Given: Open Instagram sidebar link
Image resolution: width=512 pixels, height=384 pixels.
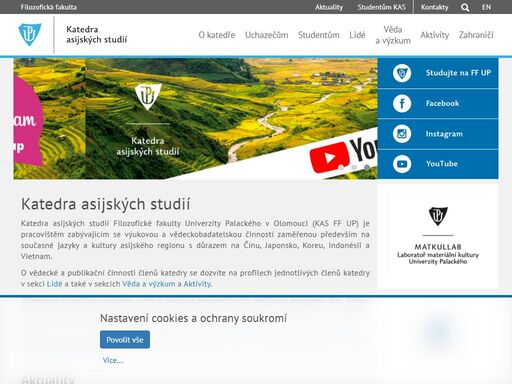Looking at the screenshot, I should 444,134.
